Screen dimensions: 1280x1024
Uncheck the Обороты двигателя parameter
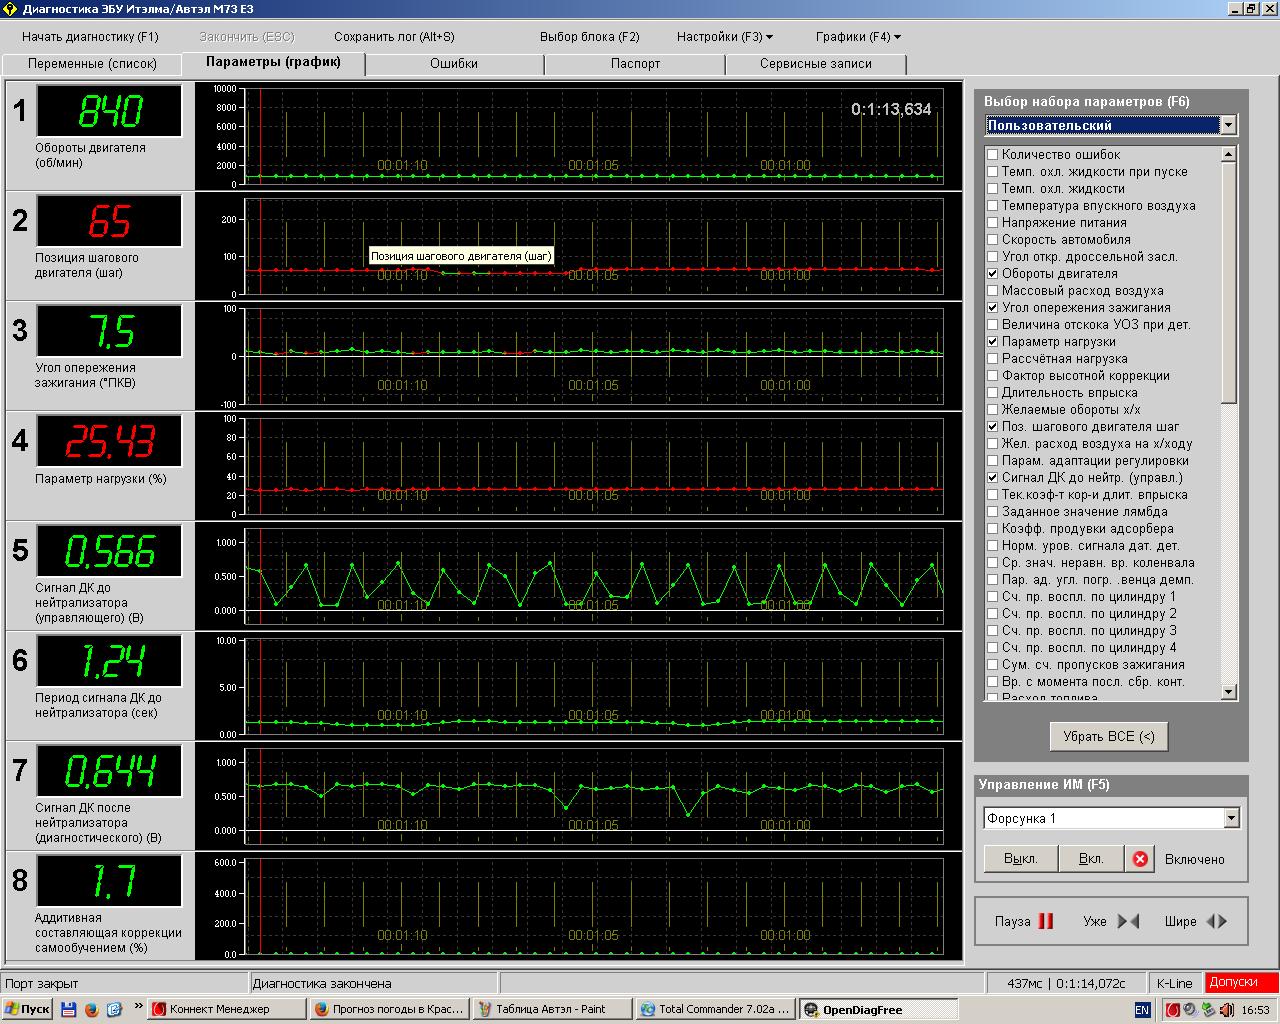(x=993, y=274)
